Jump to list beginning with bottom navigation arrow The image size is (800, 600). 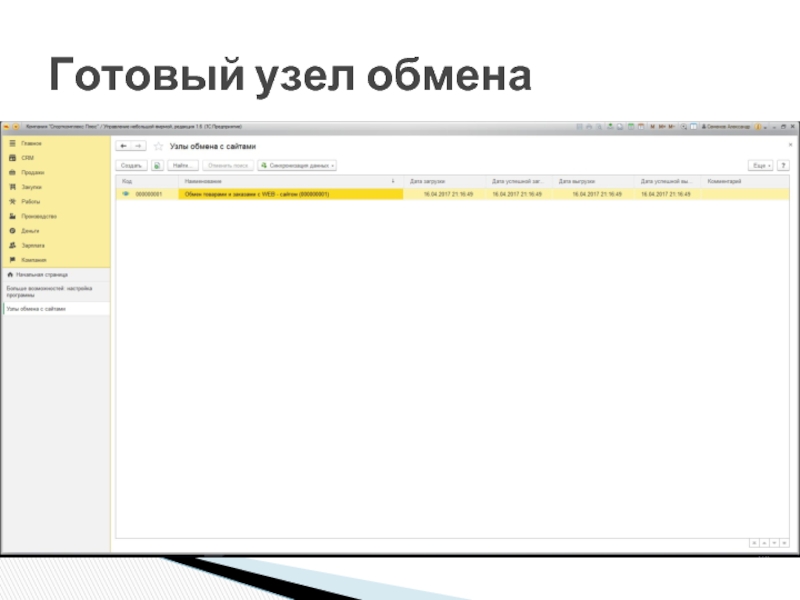click(x=754, y=543)
